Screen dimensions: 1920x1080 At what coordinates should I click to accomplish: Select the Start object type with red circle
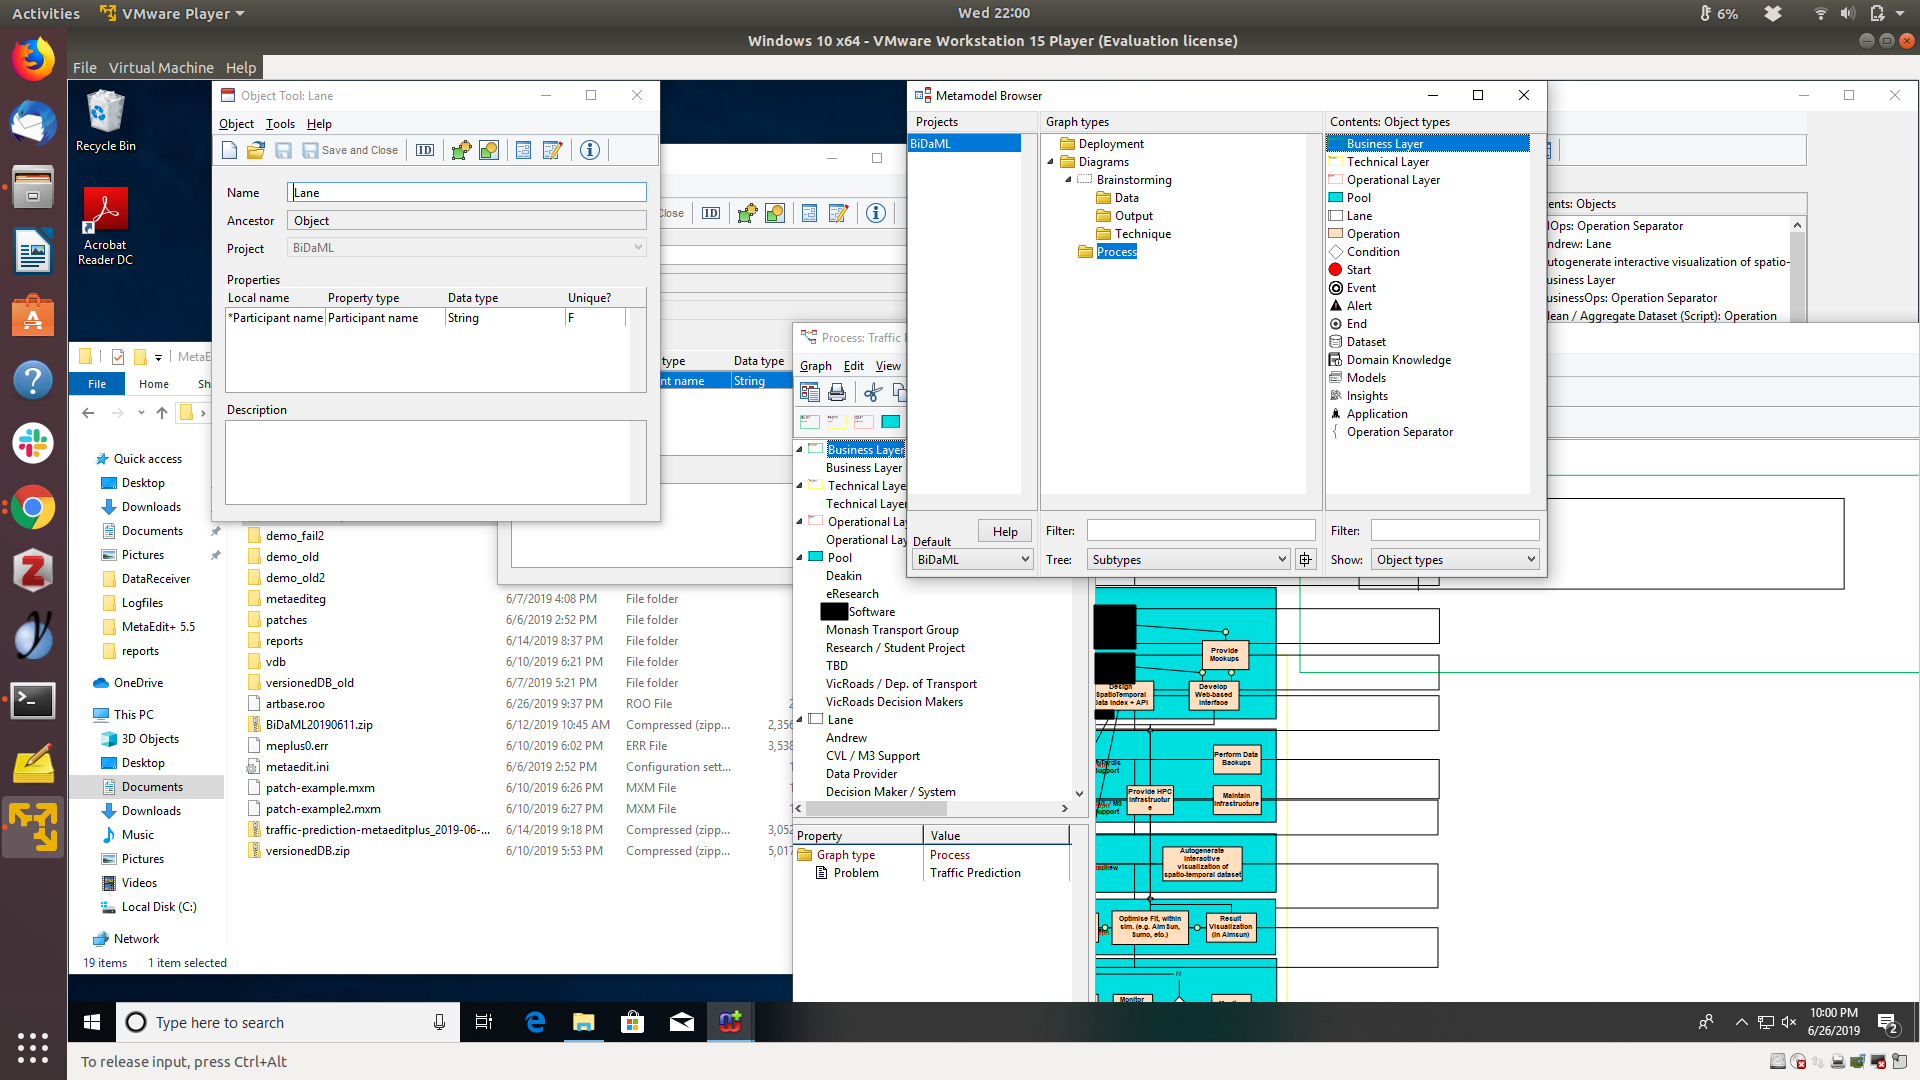[x=1358, y=270]
